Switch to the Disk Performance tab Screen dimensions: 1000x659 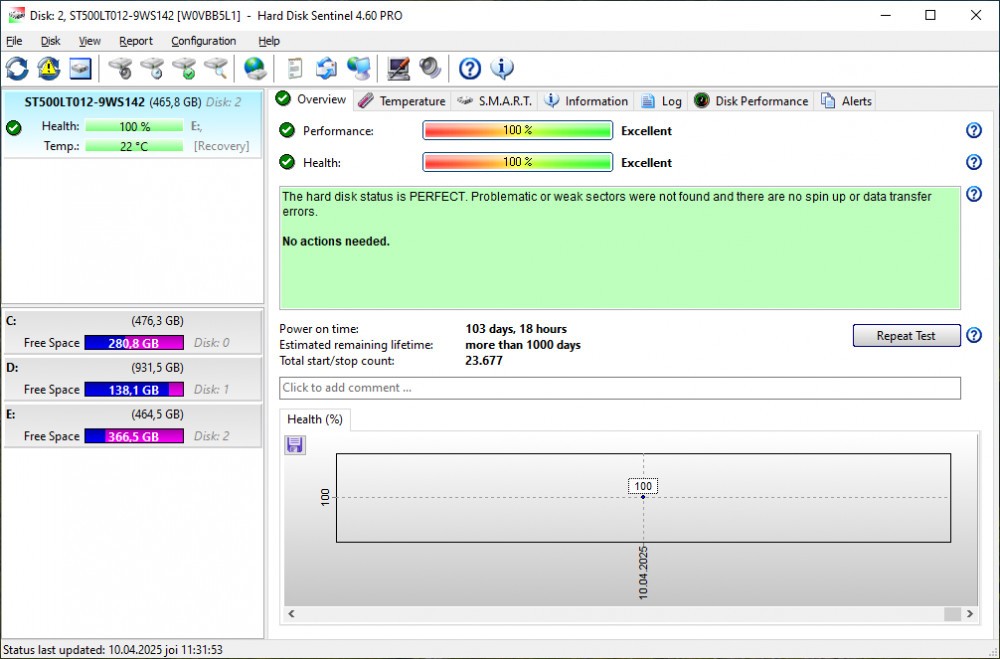[x=751, y=101]
